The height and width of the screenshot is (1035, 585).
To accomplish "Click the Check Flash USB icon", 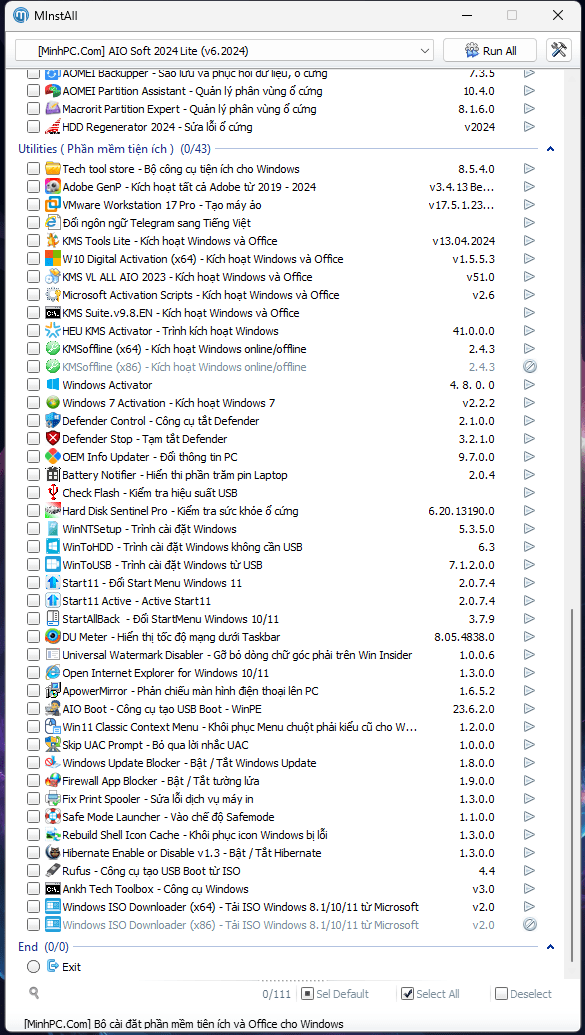I will [x=53, y=492].
